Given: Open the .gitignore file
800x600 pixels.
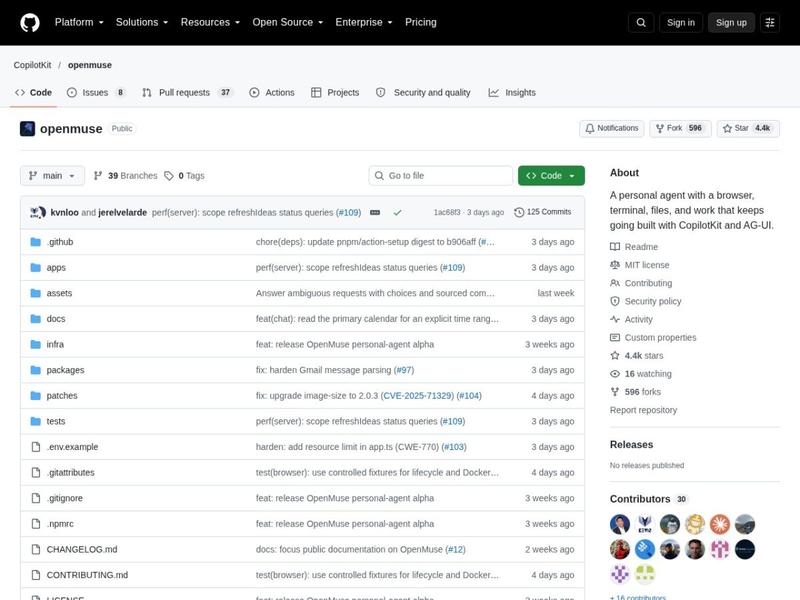Looking at the screenshot, I should (x=64, y=498).
